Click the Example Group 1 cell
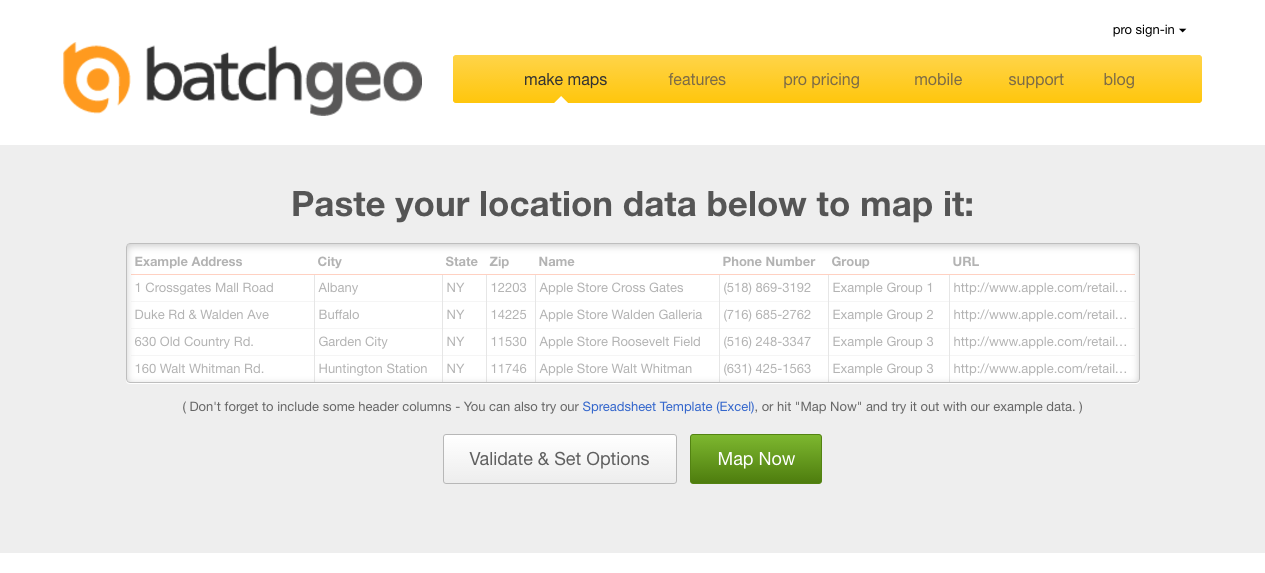 [x=889, y=288]
